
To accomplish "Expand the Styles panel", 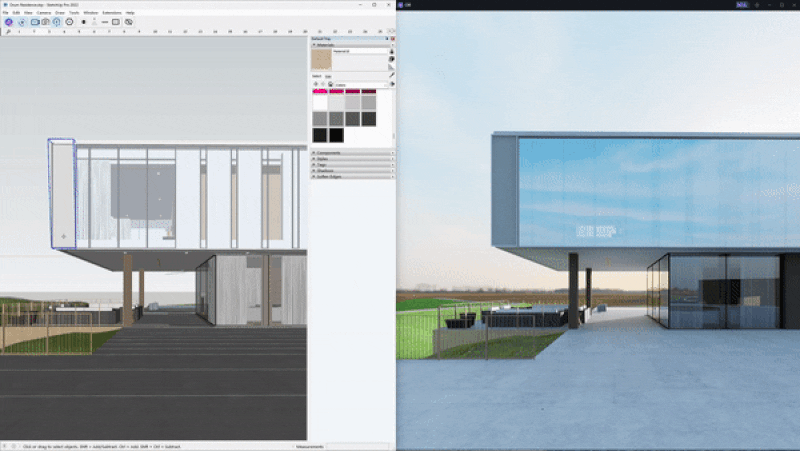I will point(353,159).
